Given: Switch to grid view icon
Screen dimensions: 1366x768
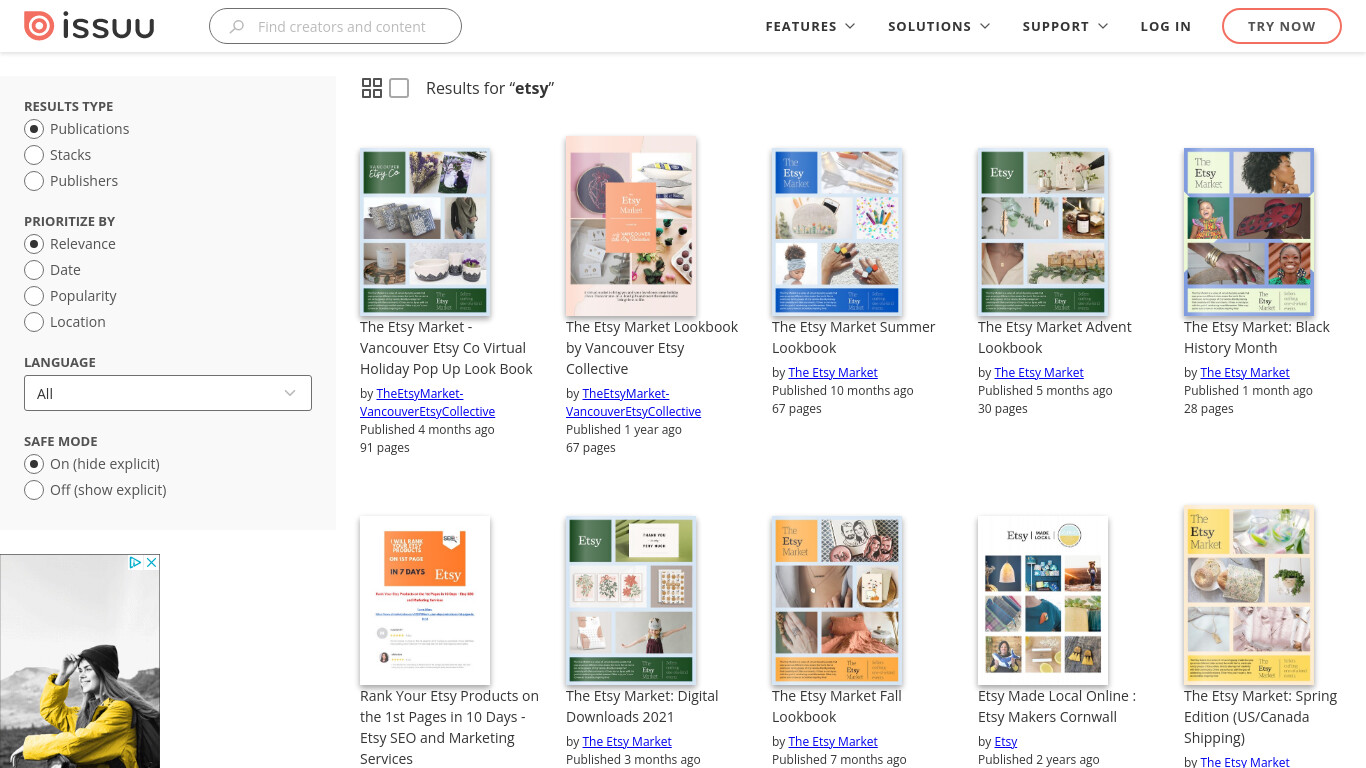Looking at the screenshot, I should tap(372, 88).
